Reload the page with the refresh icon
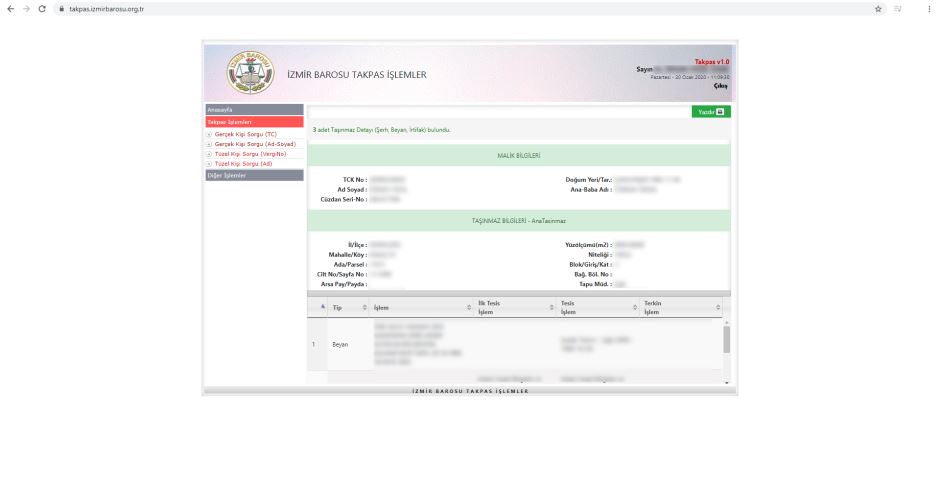The image size is (940, 492). point(42,9)
